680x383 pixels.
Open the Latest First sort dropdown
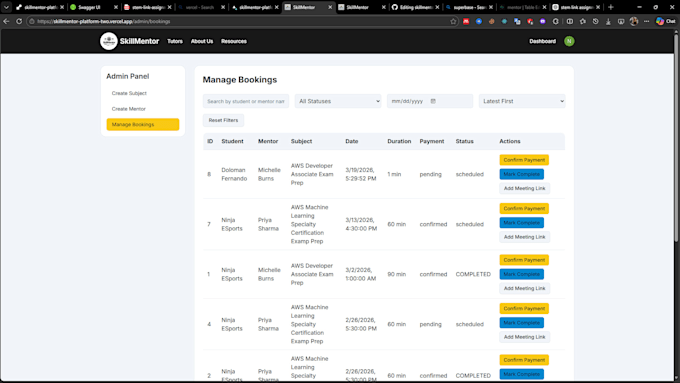tap(522, 101)
